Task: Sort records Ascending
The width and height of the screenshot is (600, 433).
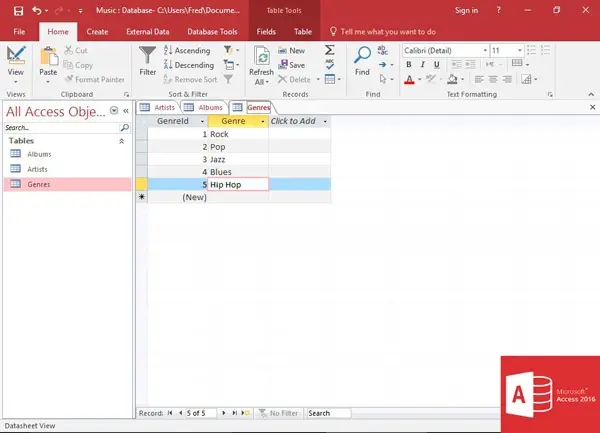Action: (x=187, y=50)
